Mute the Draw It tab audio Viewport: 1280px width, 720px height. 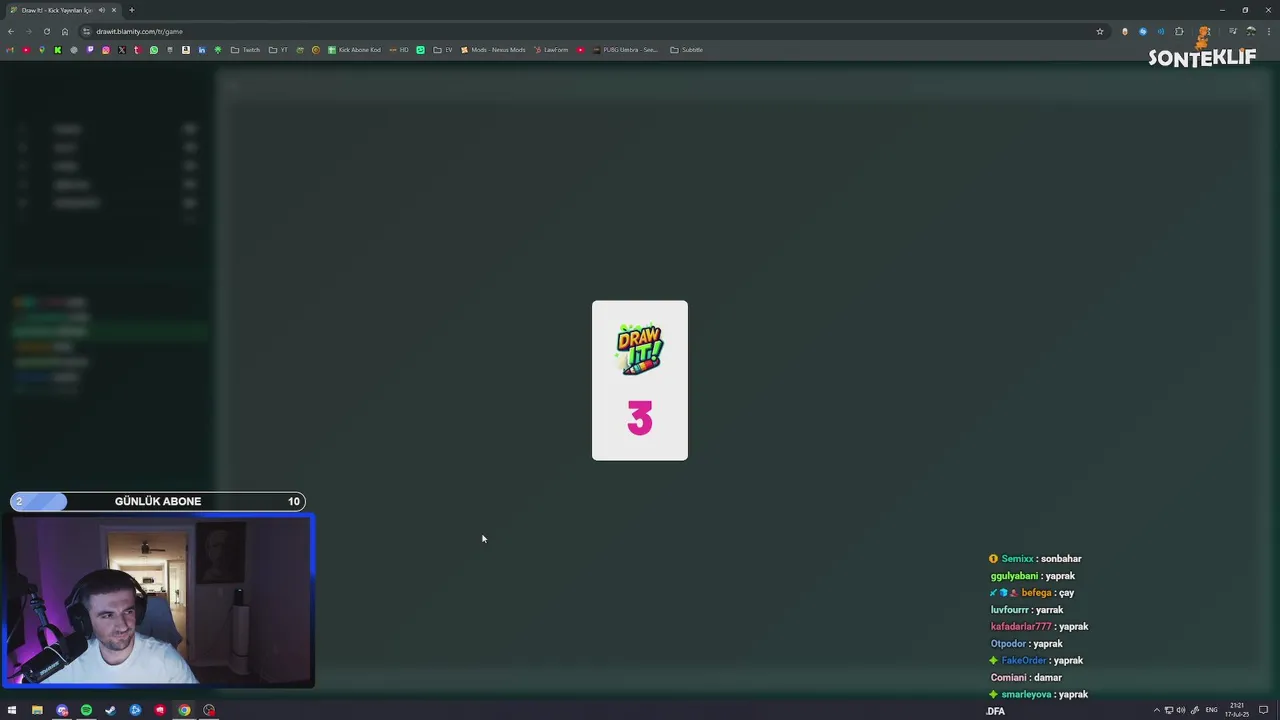[102, 10]
